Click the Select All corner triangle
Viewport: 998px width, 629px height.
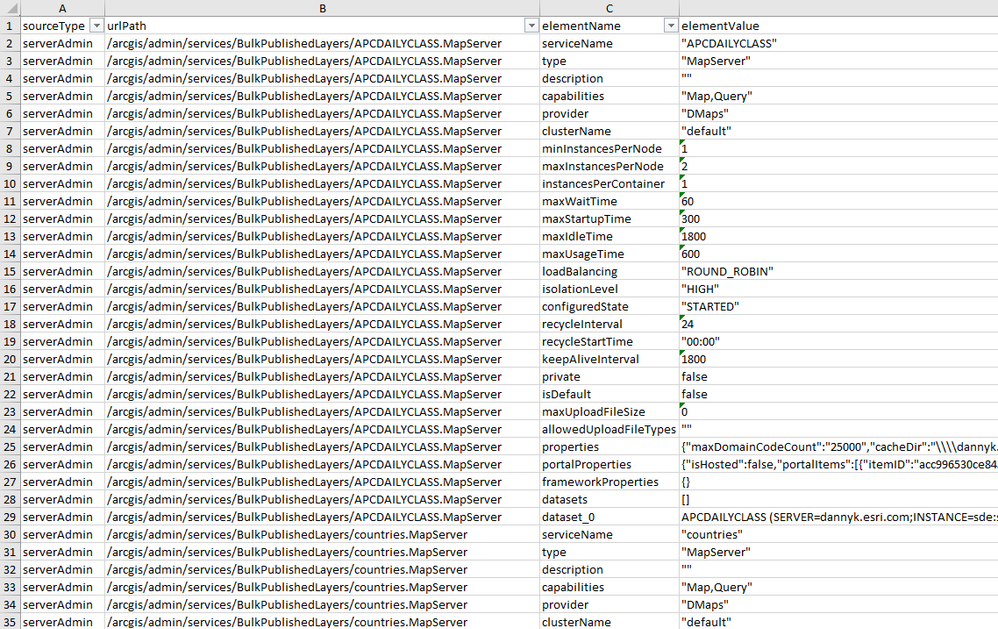pyautogui.click(x=10, y=8)
